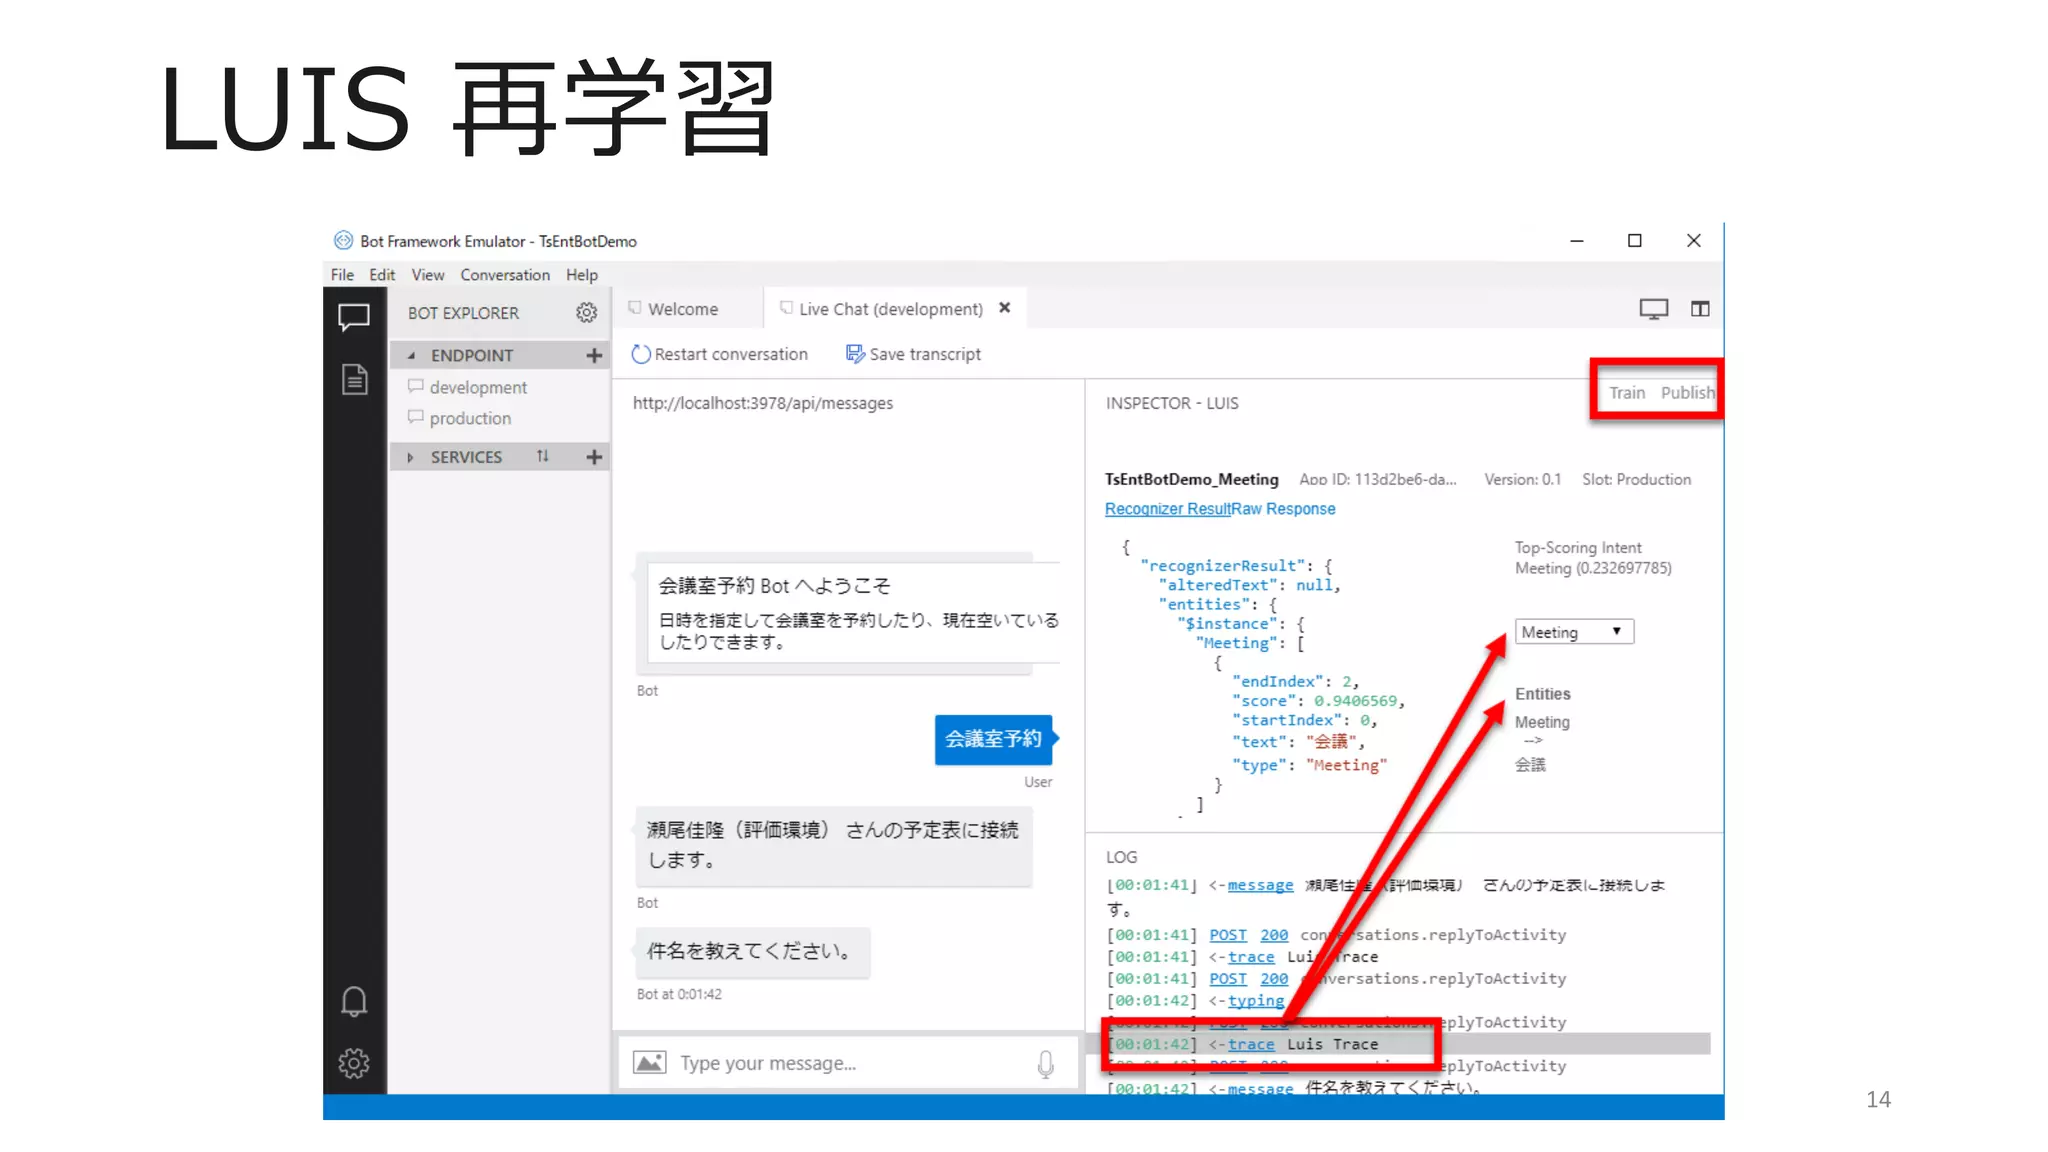Open emulator settings gear in the sidebar
2048x1152 pixels.
tap(354, 1063)
